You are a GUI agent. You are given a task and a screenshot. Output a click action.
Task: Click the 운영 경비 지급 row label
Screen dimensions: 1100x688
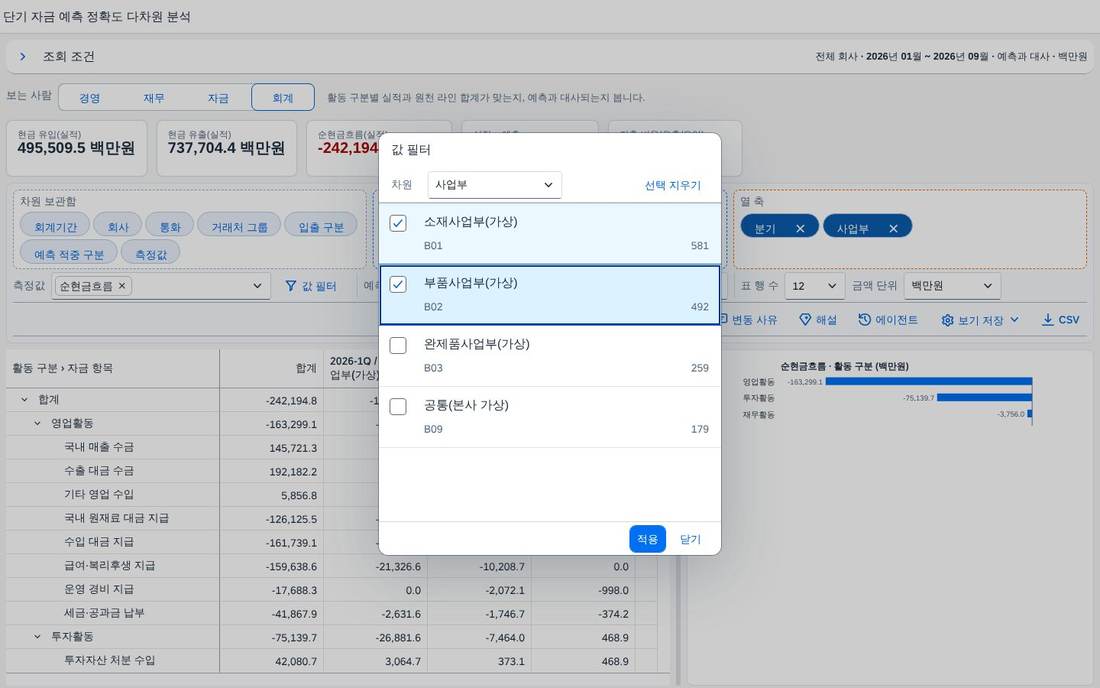99,589
